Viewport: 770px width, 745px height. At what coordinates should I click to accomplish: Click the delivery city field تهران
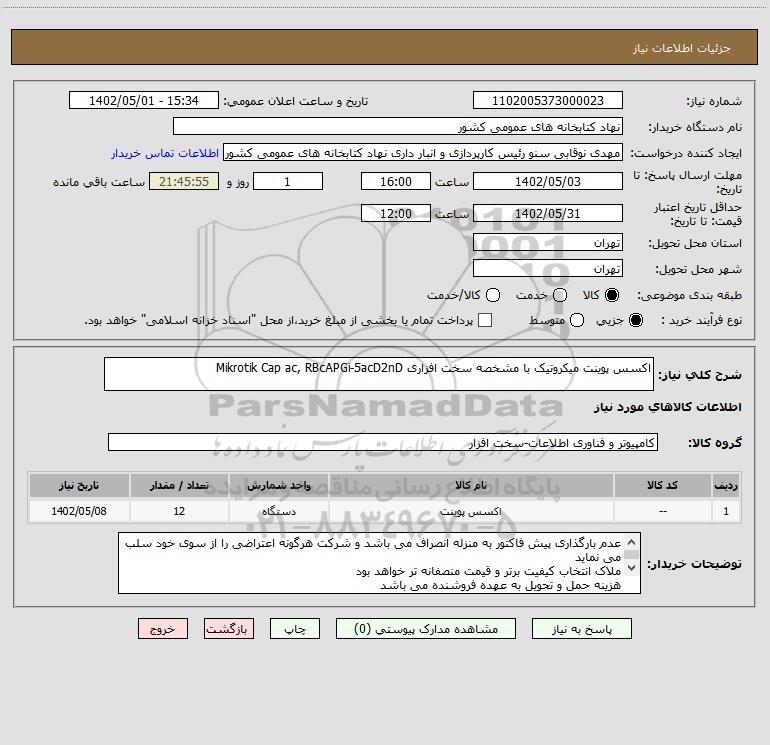548,268
